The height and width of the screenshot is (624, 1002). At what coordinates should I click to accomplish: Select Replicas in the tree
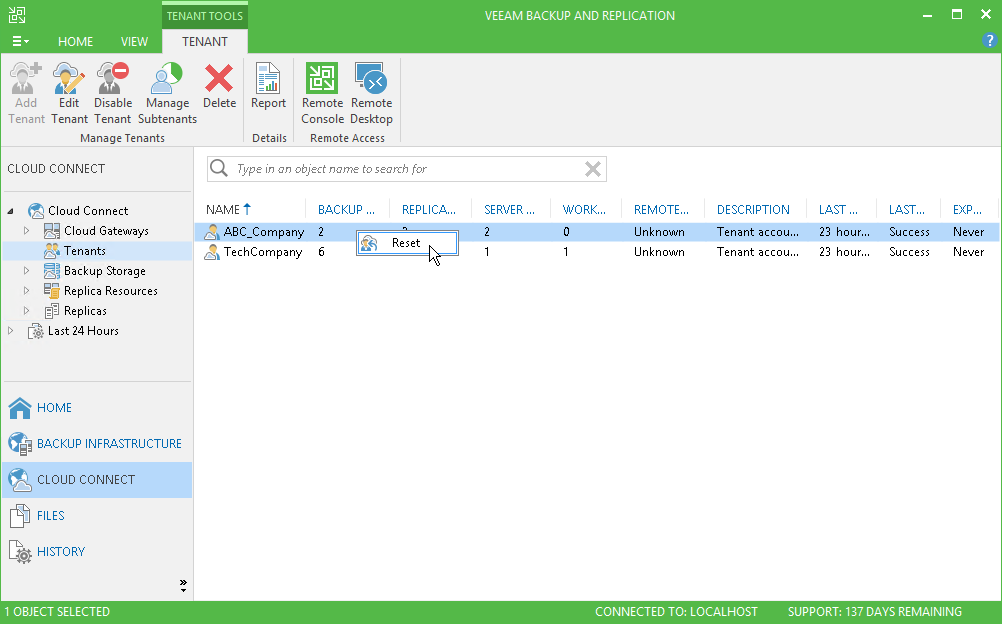85,311
